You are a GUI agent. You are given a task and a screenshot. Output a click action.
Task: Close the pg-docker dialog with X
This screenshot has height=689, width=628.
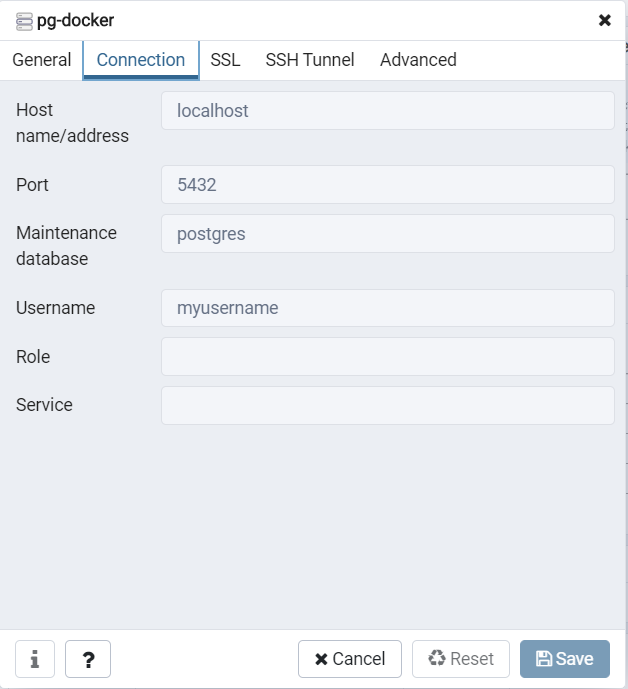[605, 20]
